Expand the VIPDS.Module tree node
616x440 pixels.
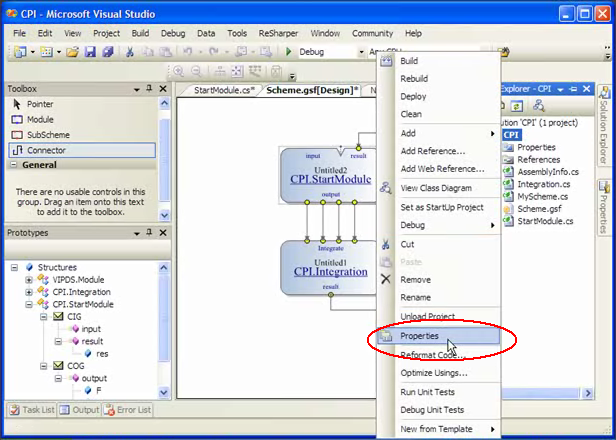[x=29, y=280]
